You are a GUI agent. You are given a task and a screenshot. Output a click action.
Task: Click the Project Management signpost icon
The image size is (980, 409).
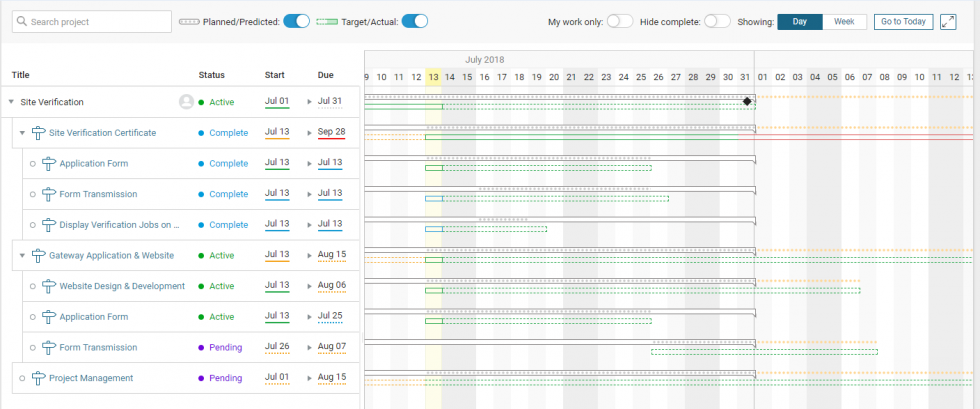(39, 378)
